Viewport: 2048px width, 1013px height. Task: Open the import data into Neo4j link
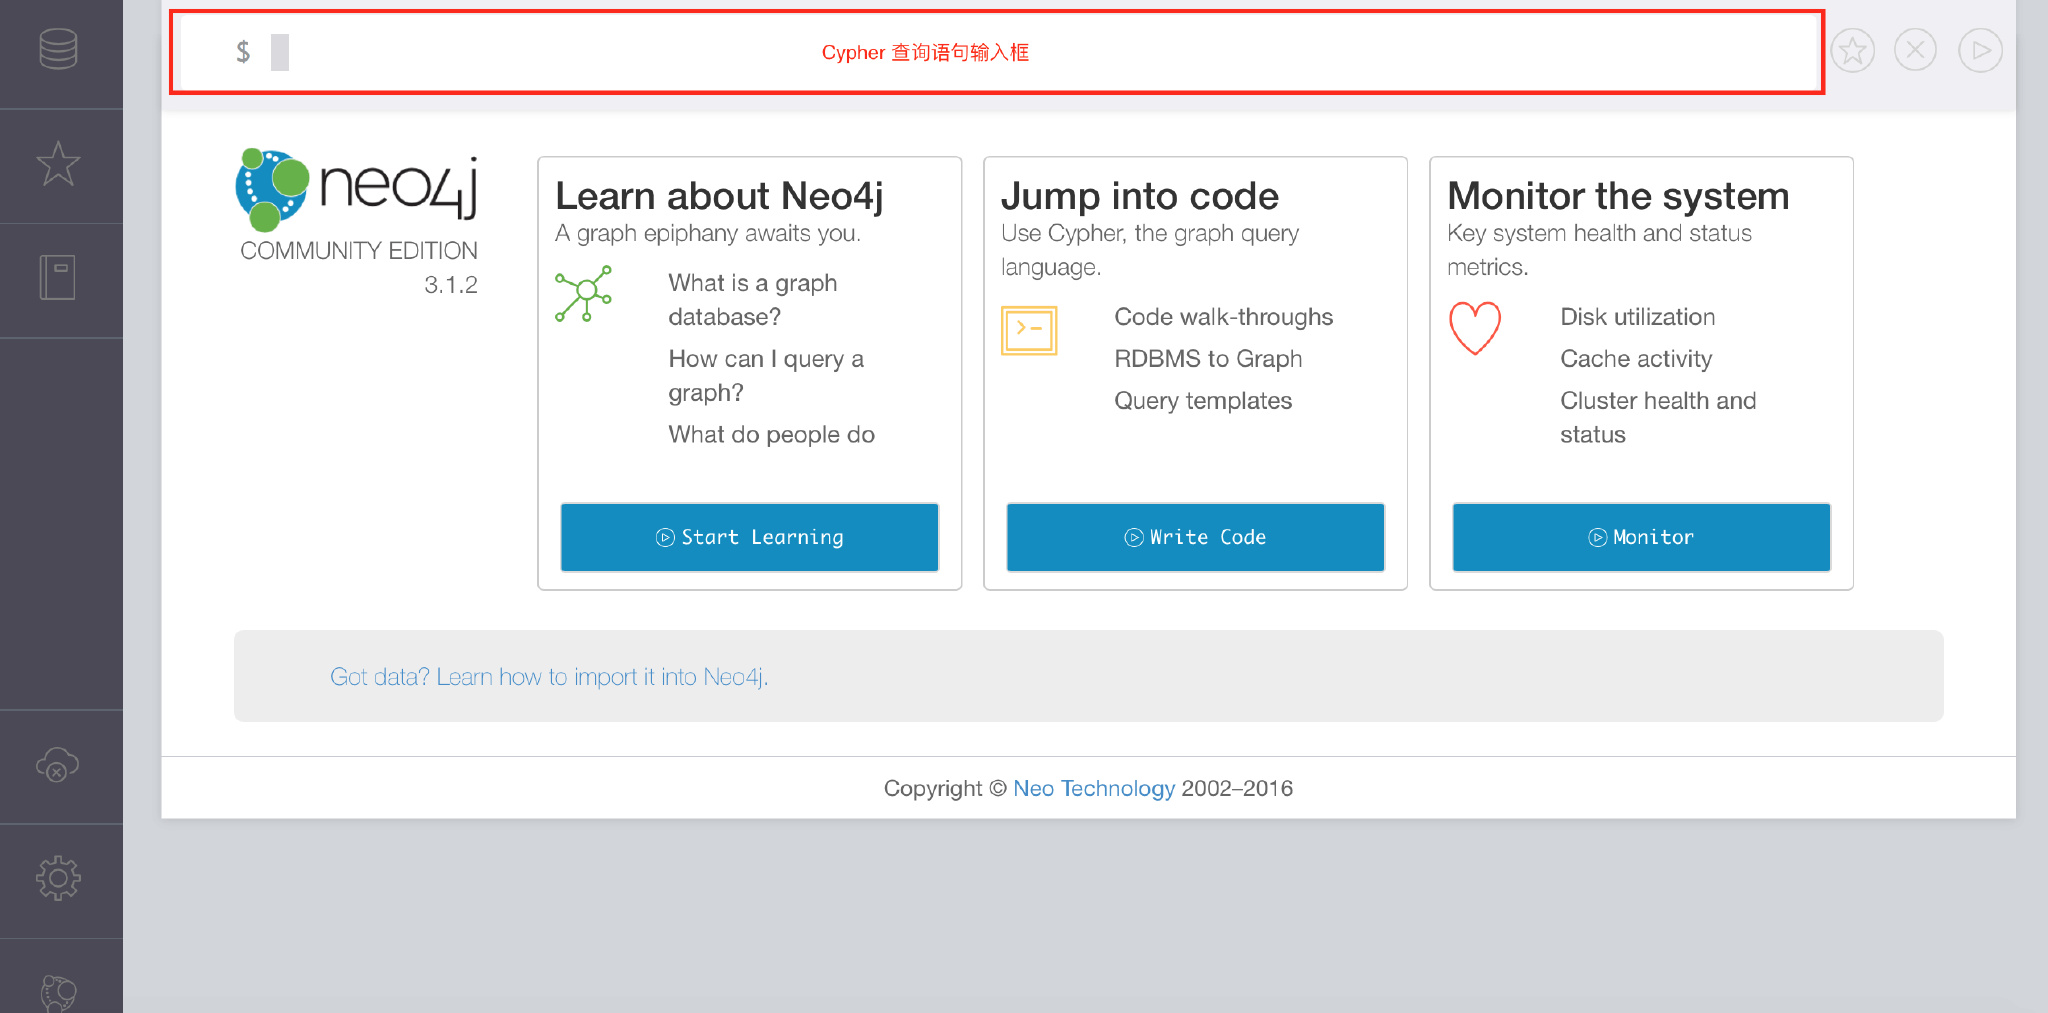click(549, 677)
